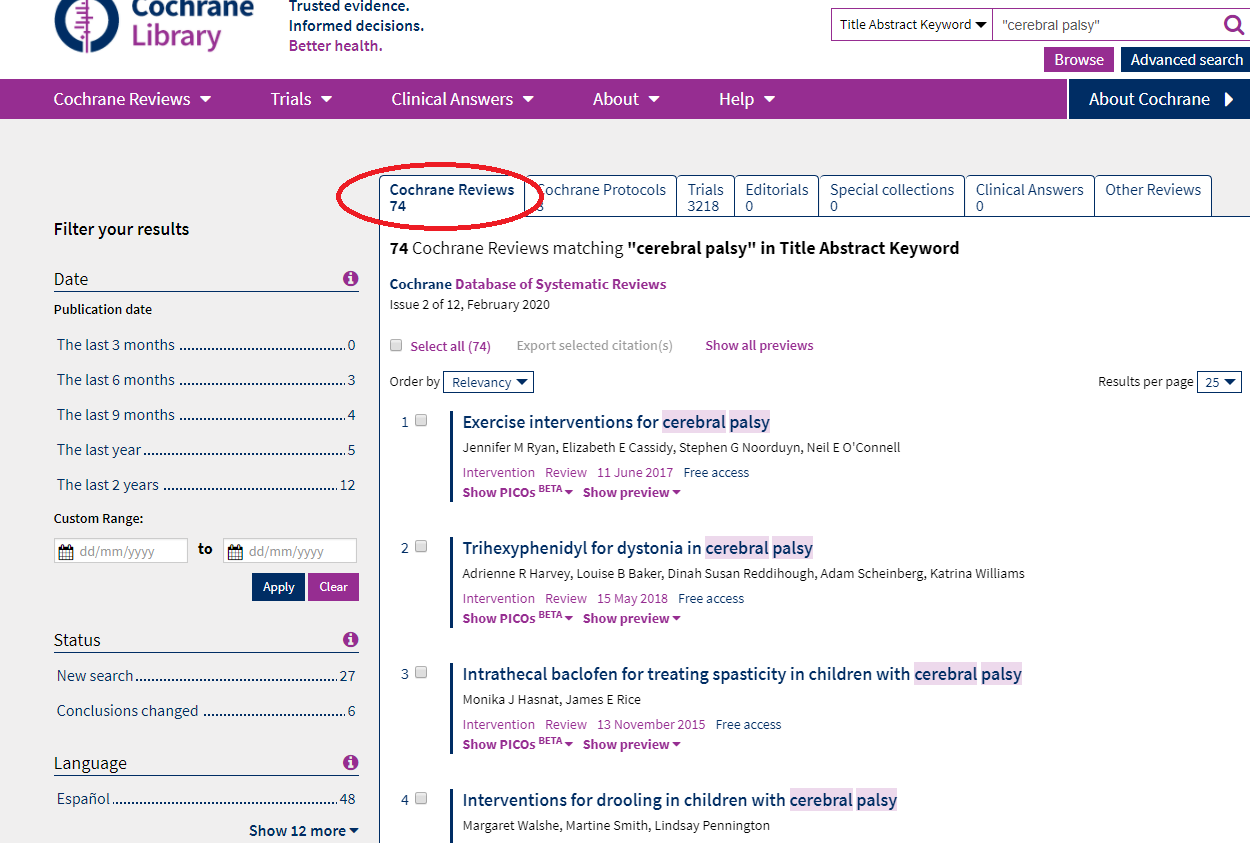Viewport: 1250px width, 843px height.
Task: Switch to the Other Reviews results tab
Action: 1153,197
